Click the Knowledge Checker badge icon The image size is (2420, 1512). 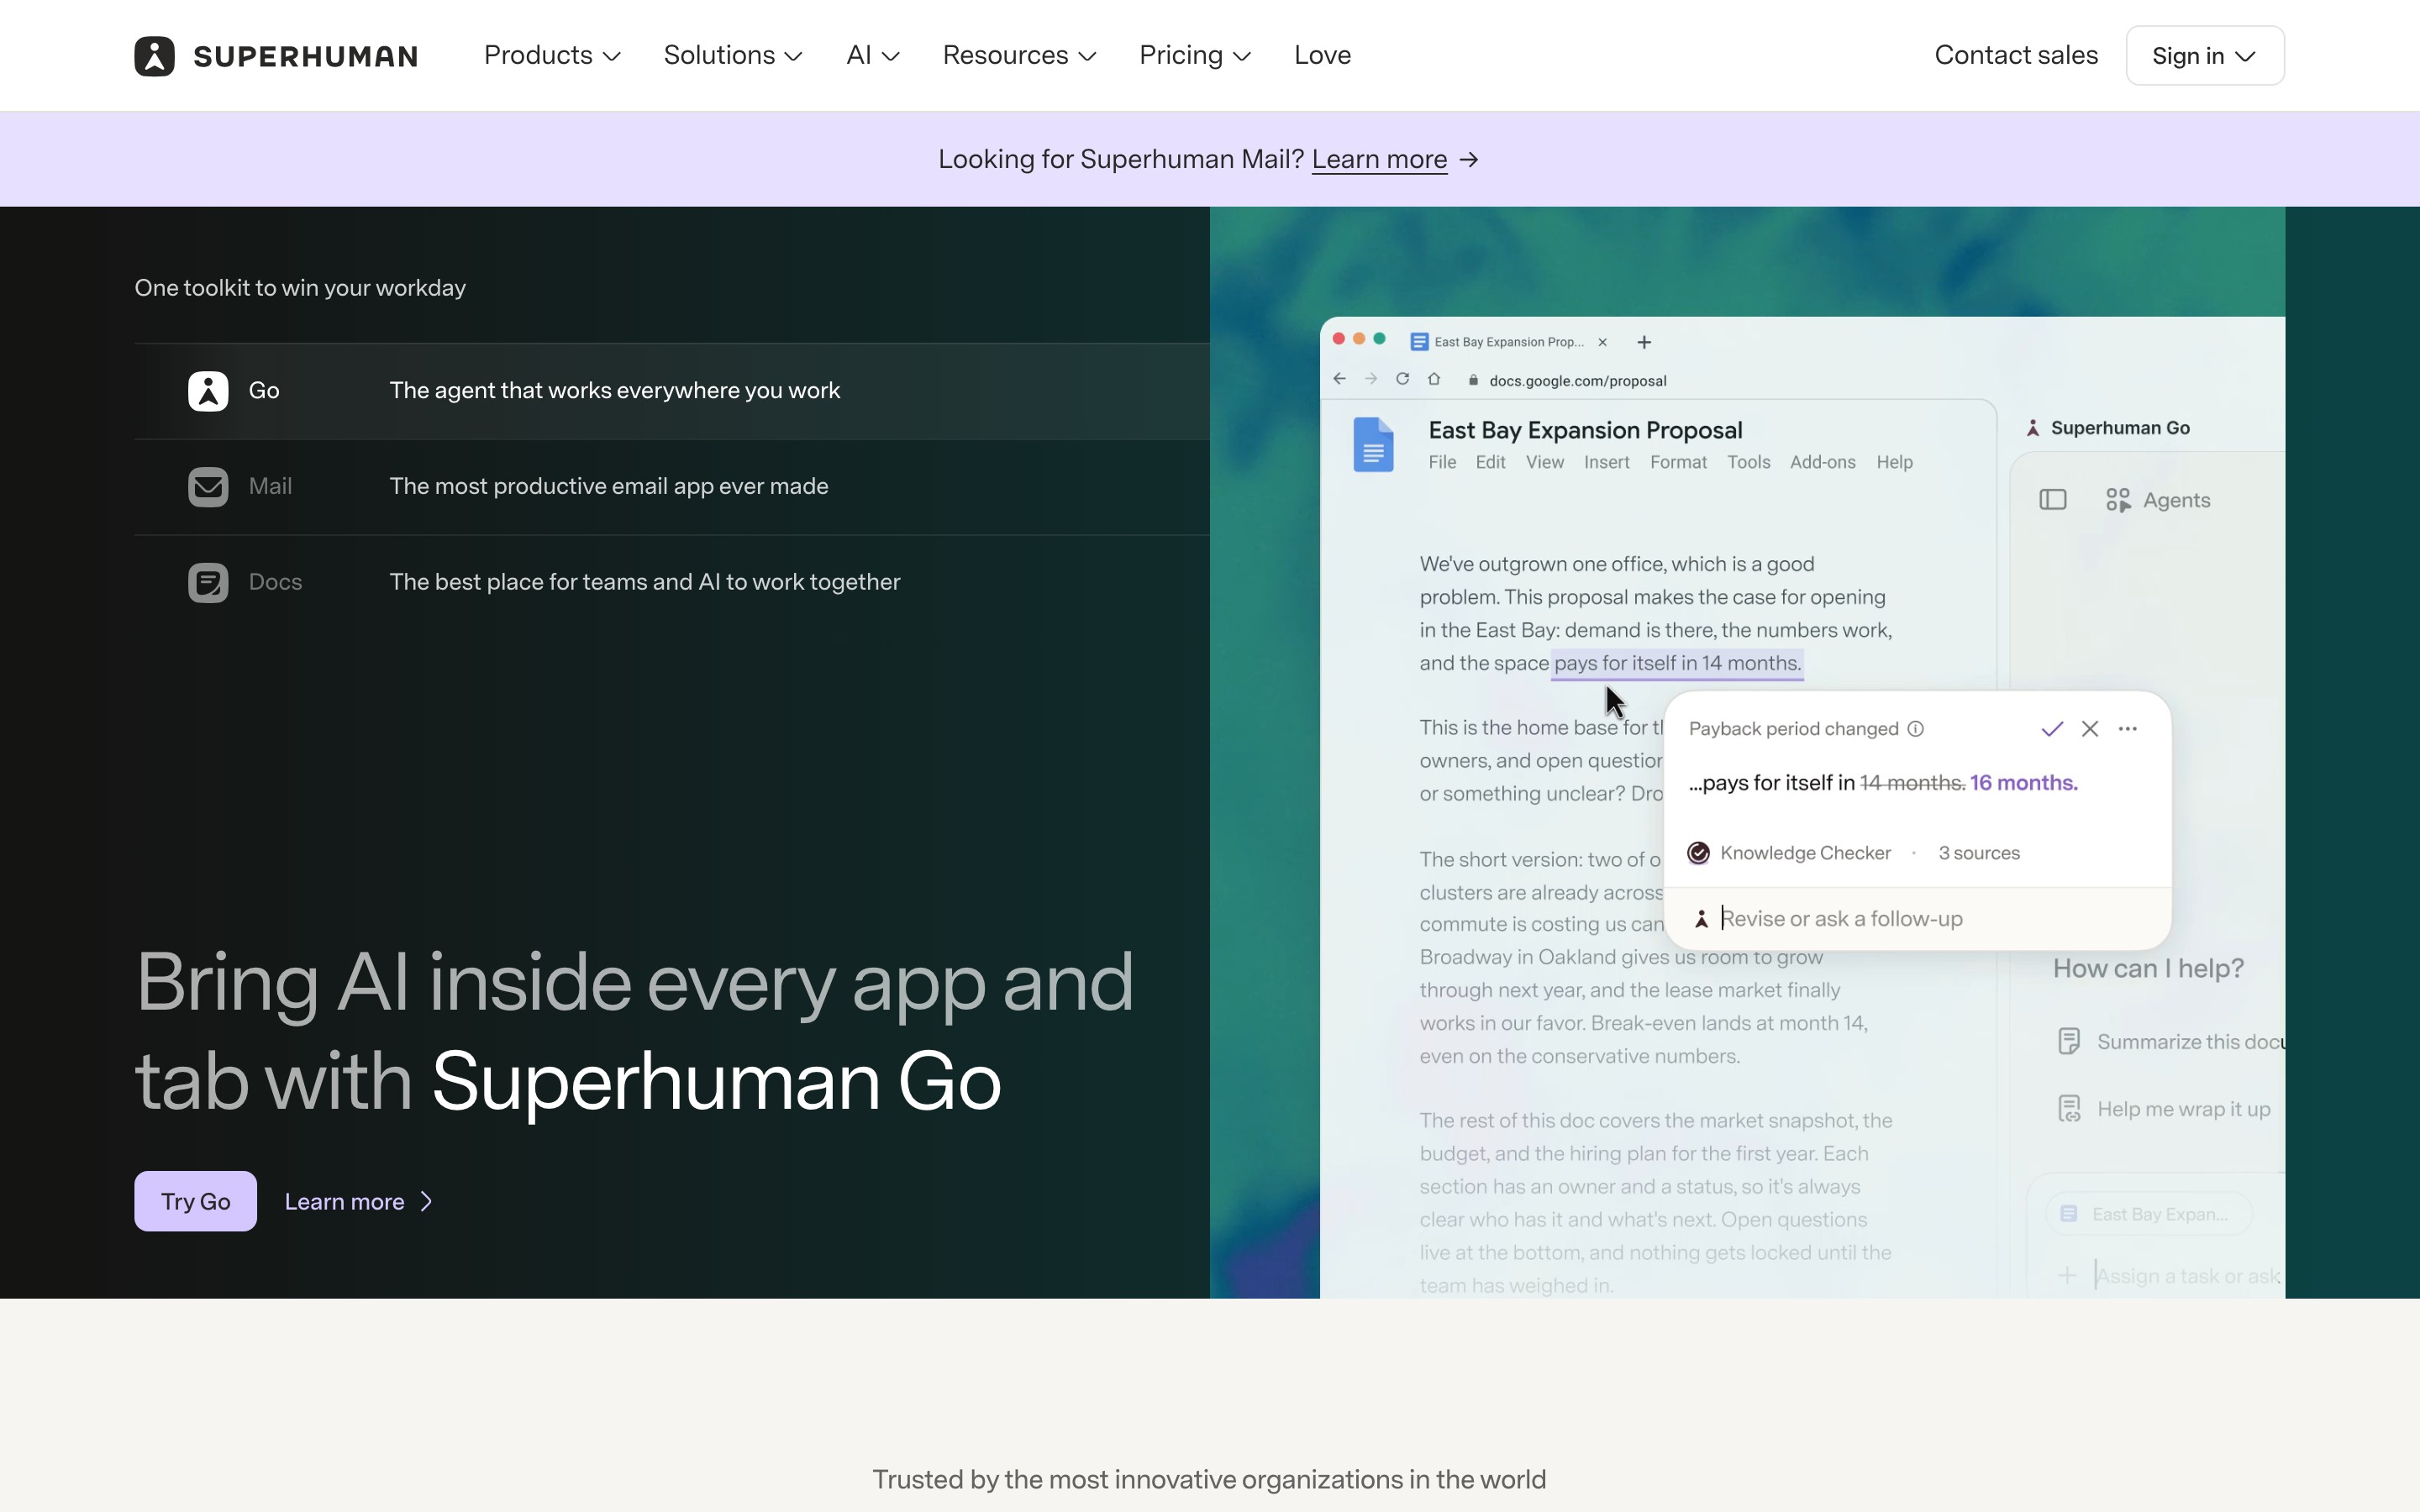(x=1698, y=853)
